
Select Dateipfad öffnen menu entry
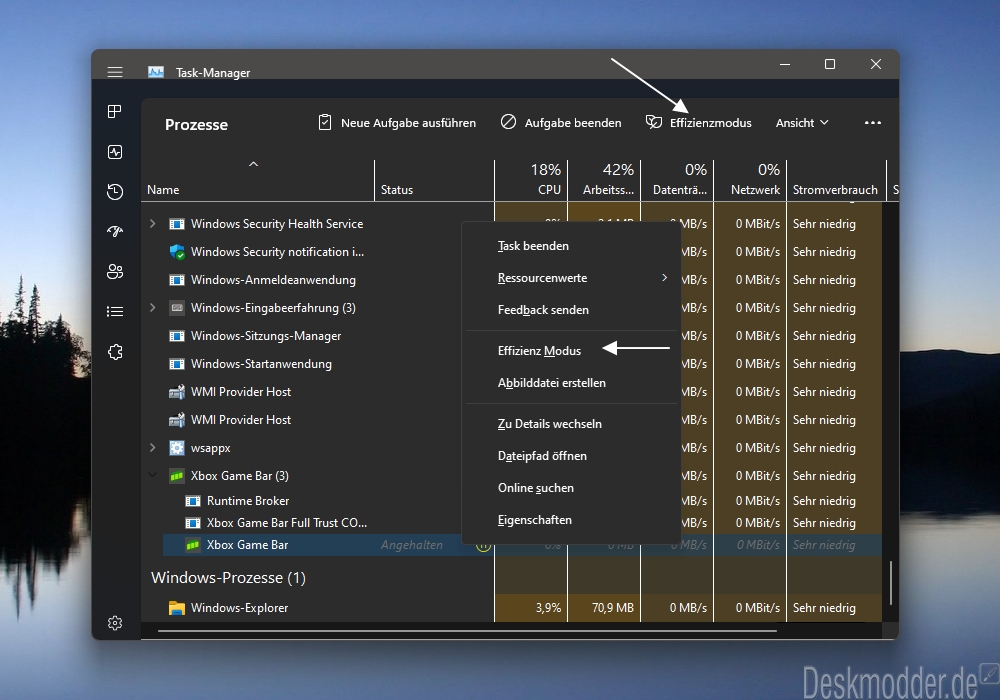(571, 456)
